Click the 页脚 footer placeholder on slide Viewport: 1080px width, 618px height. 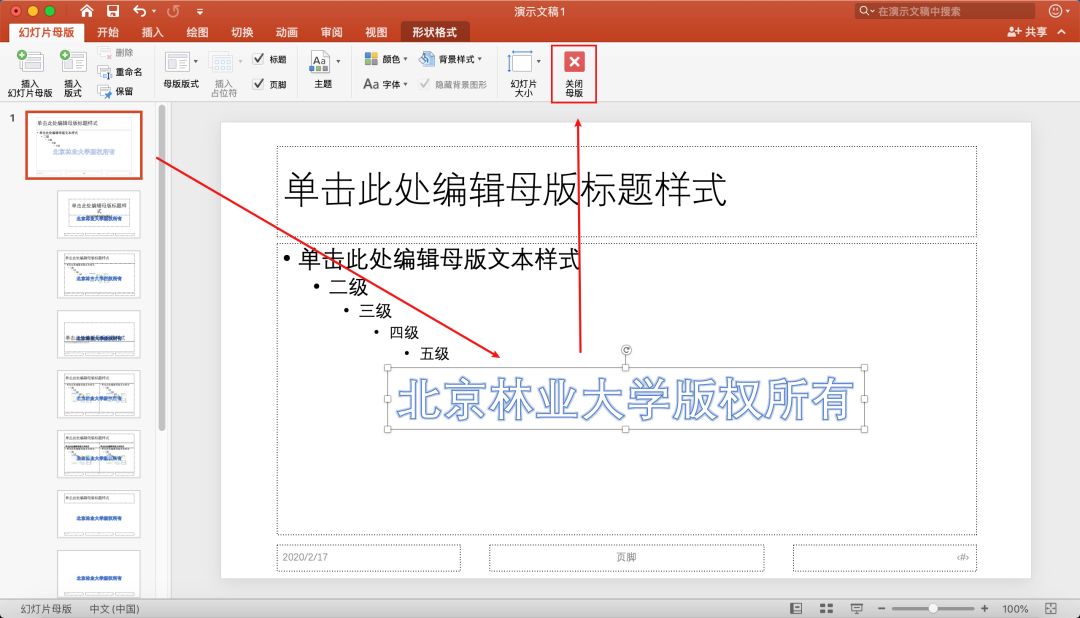click(626, 557)
